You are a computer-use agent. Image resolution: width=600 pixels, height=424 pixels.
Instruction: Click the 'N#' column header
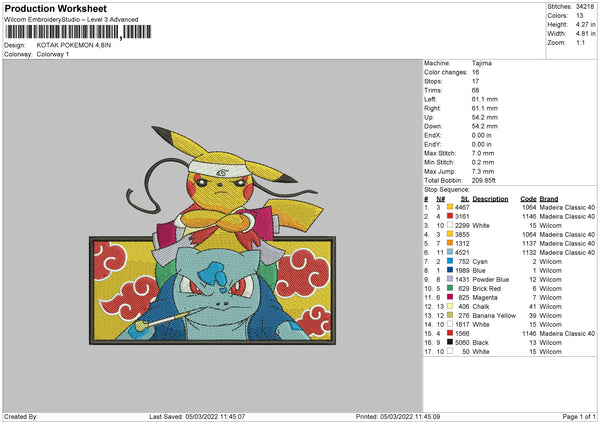click(x=440, y=199)
